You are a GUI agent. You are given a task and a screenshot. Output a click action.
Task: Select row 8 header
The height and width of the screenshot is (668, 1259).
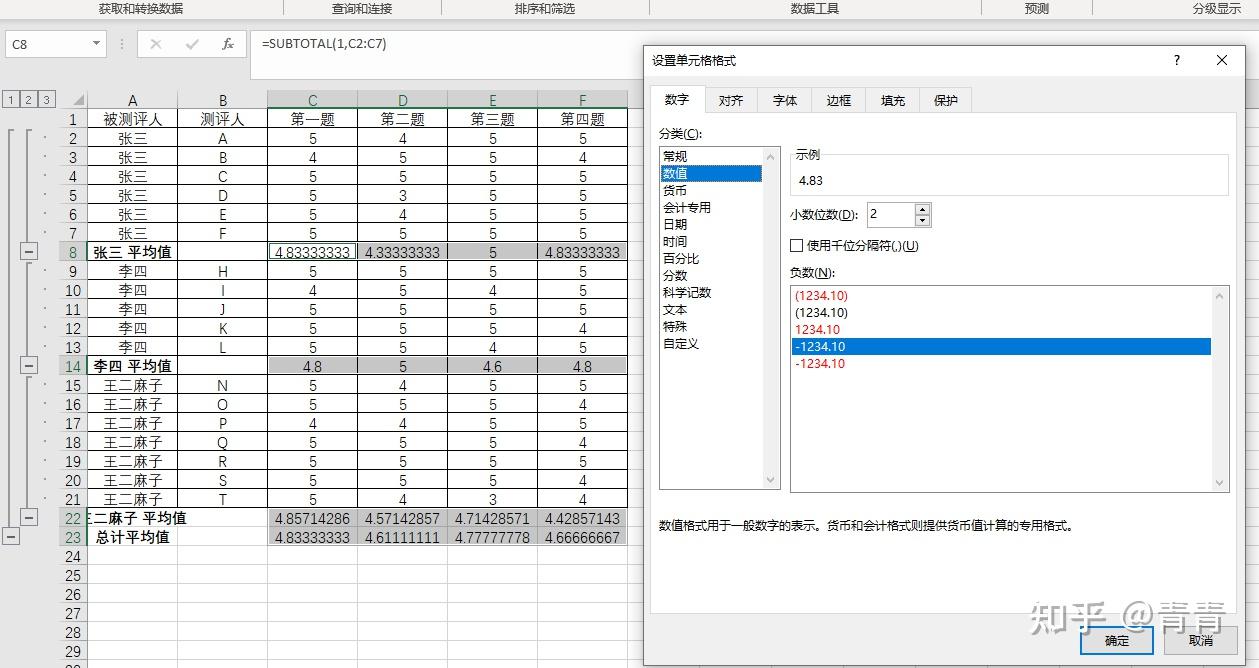click(73, 252)
